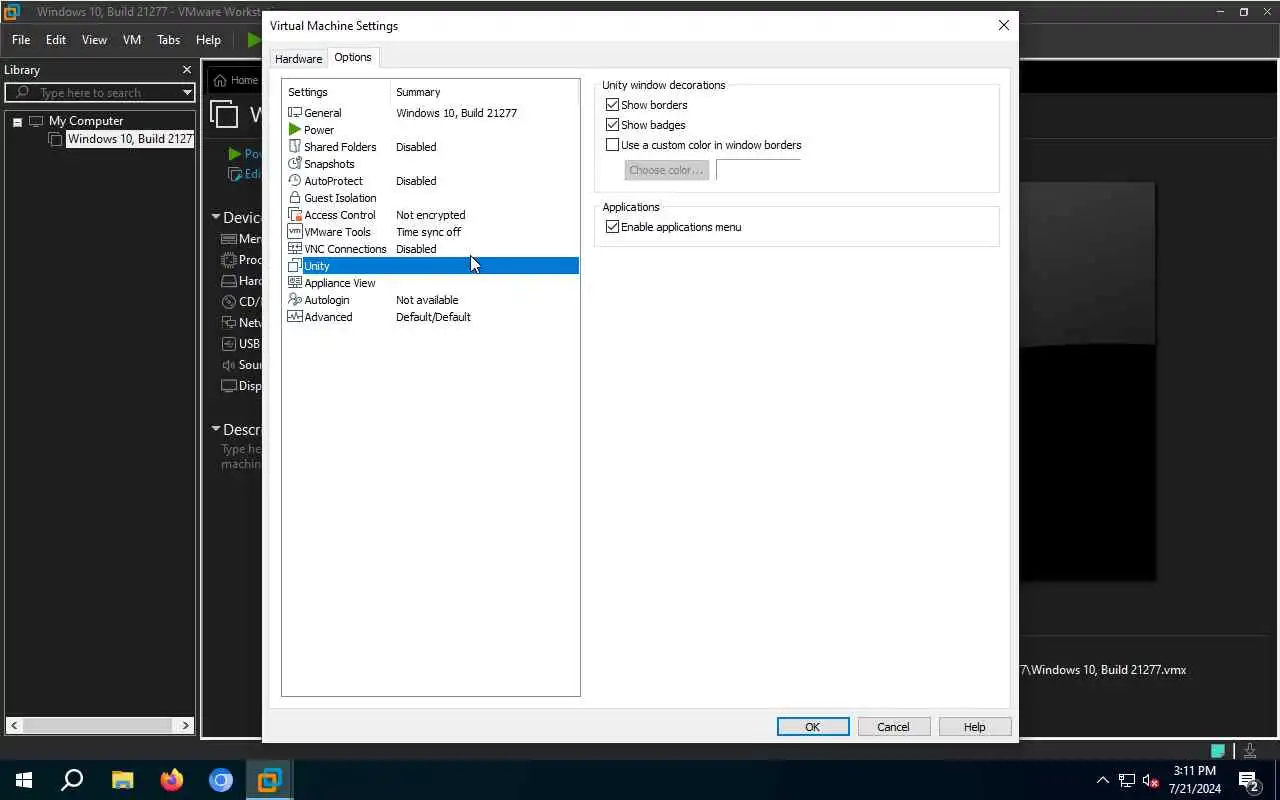Switch to Options tab
The height and width of the screenshot is (800, 1280).
point(353,57)
